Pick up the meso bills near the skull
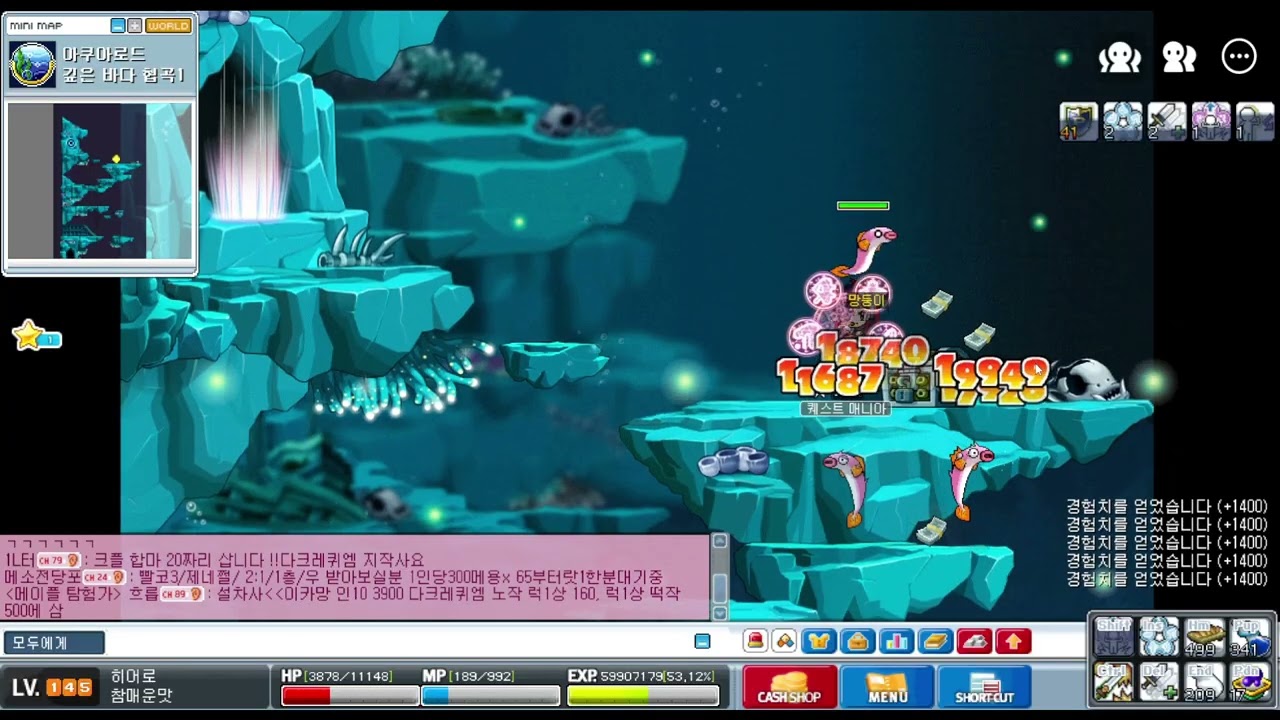This screenshot has width=1280, height=720. tap(979, 336)
